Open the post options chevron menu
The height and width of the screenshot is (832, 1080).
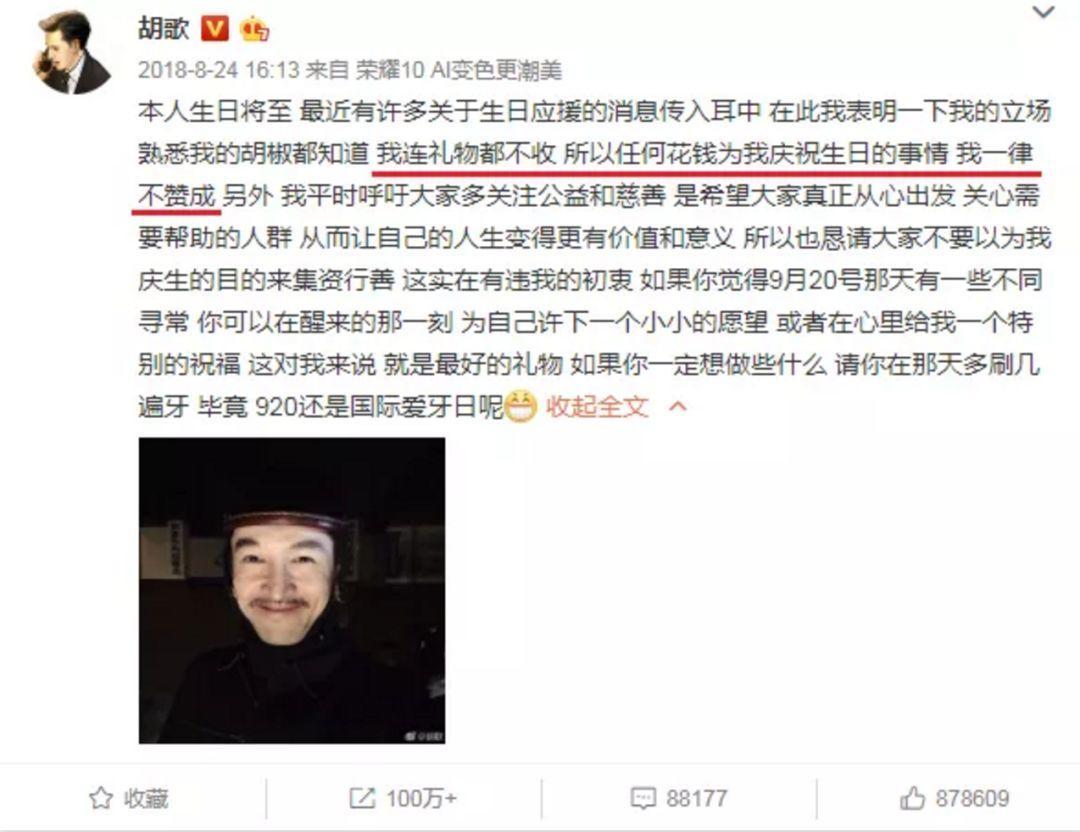[x=1043, y=12]
